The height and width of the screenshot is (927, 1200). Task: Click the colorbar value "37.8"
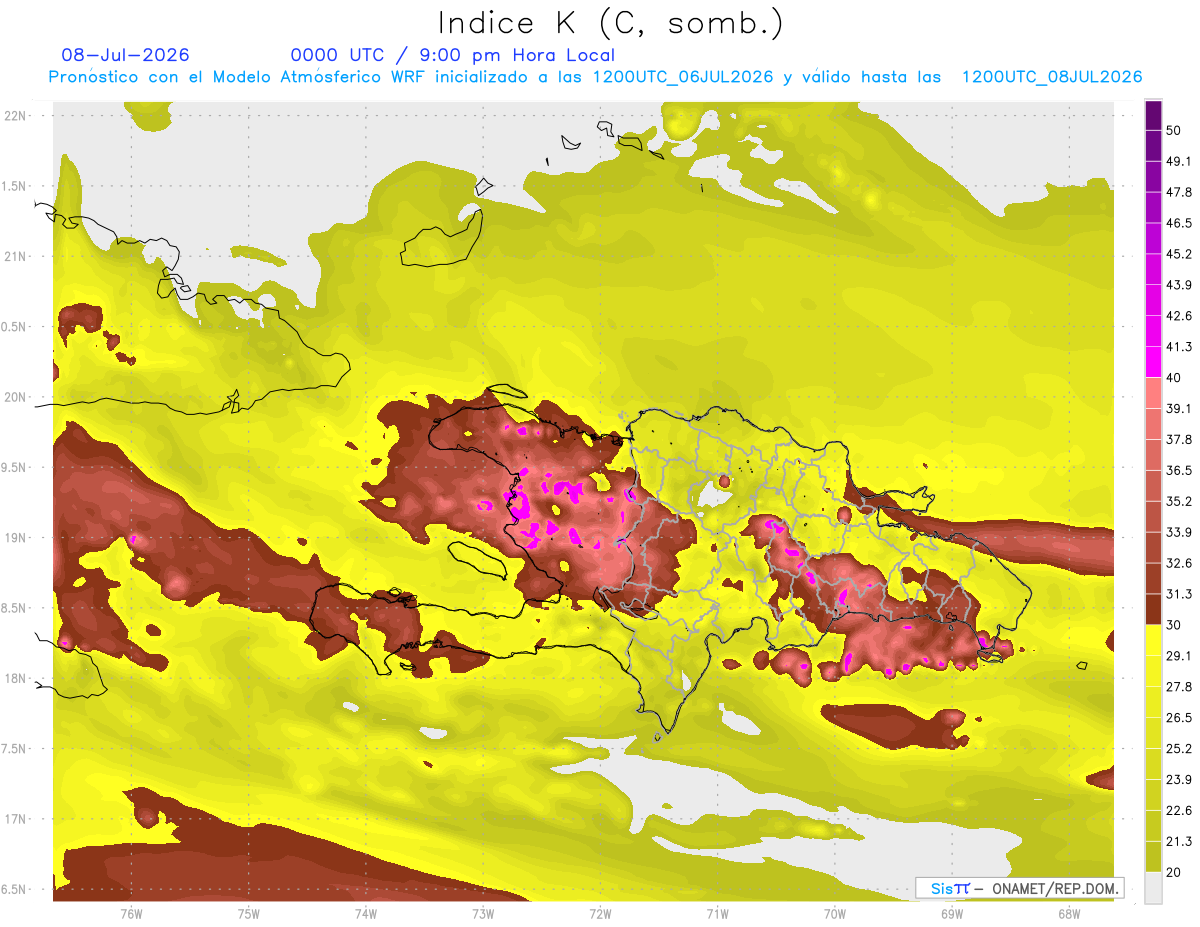tap(1179, 440)
